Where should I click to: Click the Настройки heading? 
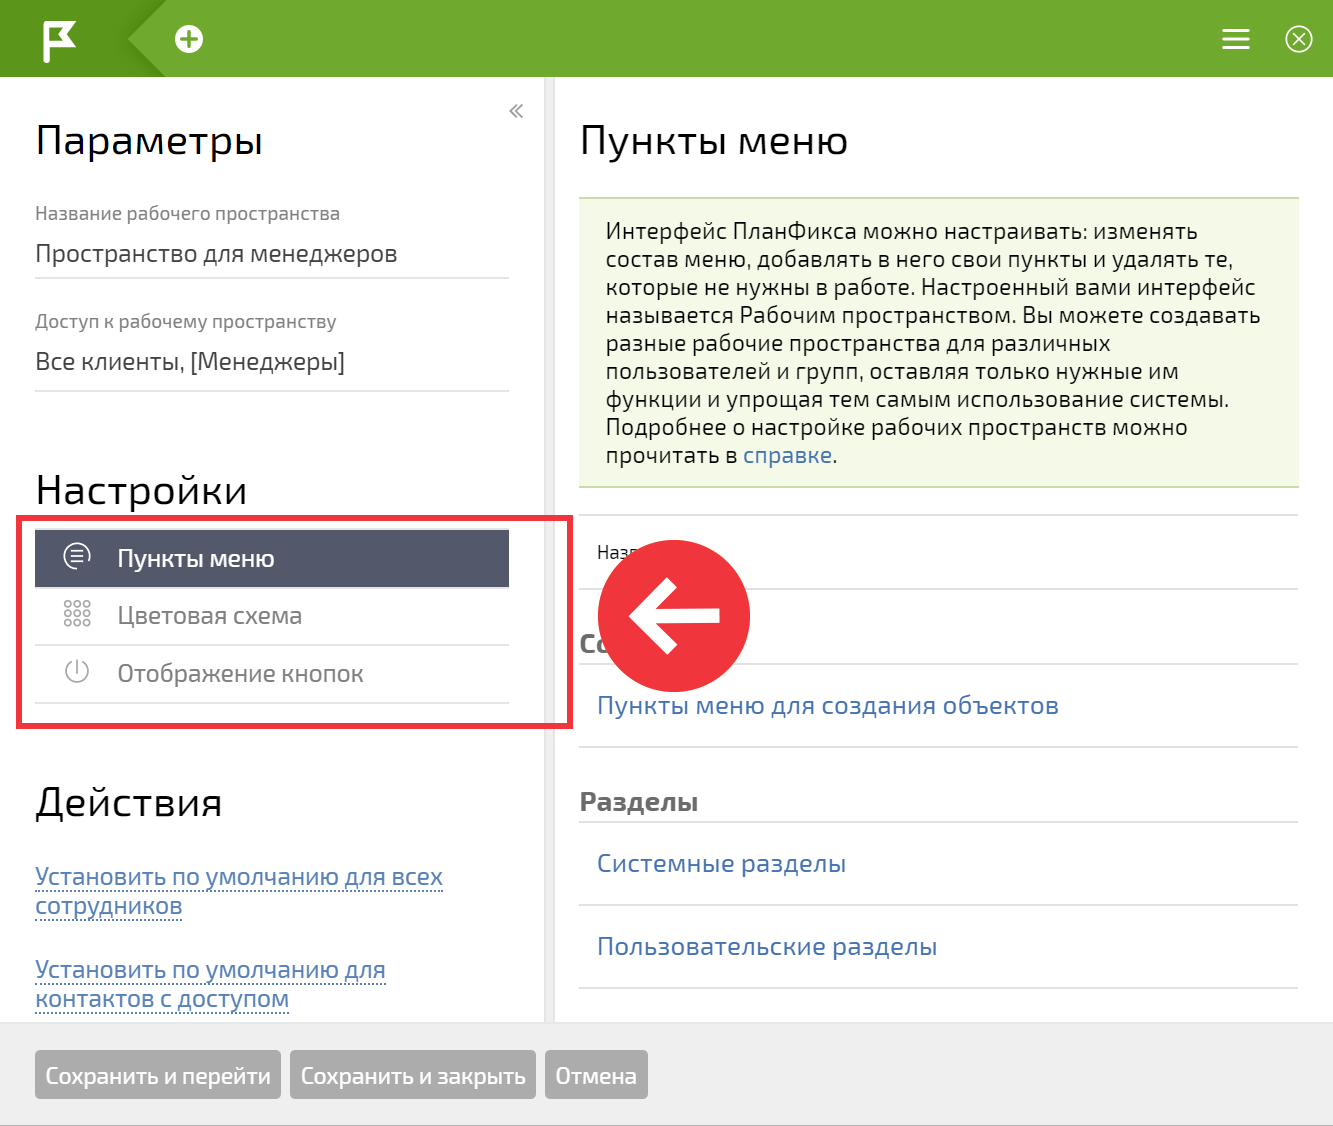[141, 490]
